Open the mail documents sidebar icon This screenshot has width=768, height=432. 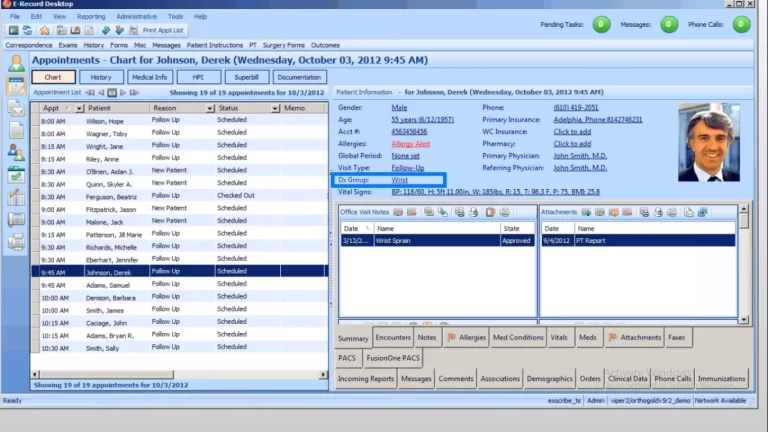[x=16, y=108]
